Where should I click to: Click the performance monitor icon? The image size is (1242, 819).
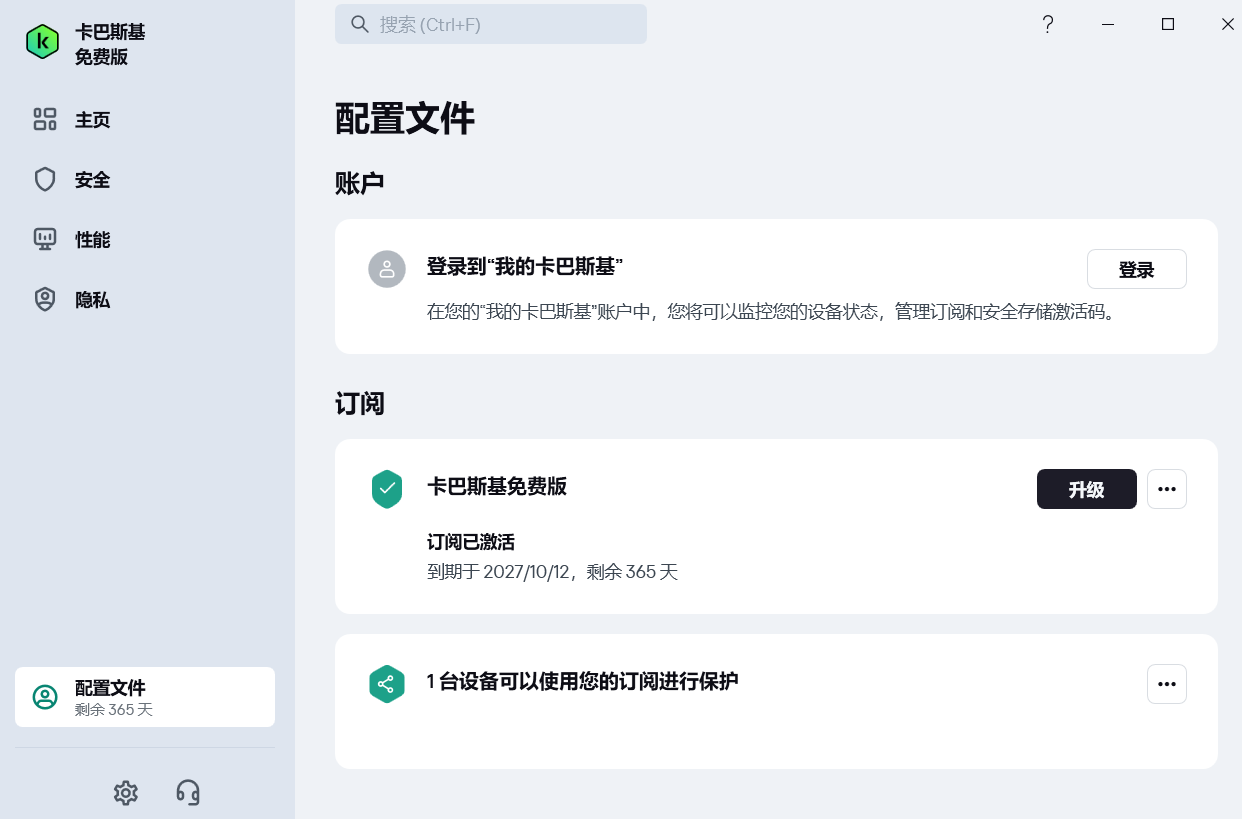pyautogui.click(x=45, y=240)
